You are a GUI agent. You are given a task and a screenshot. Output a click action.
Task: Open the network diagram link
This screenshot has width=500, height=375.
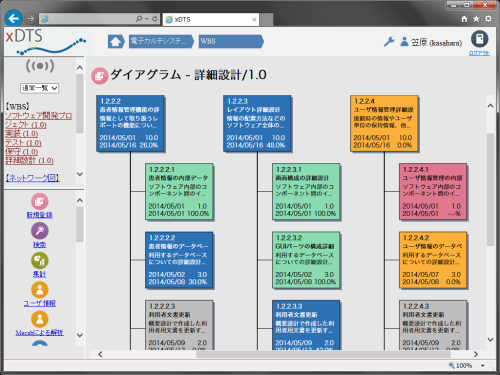click(32, 178)
